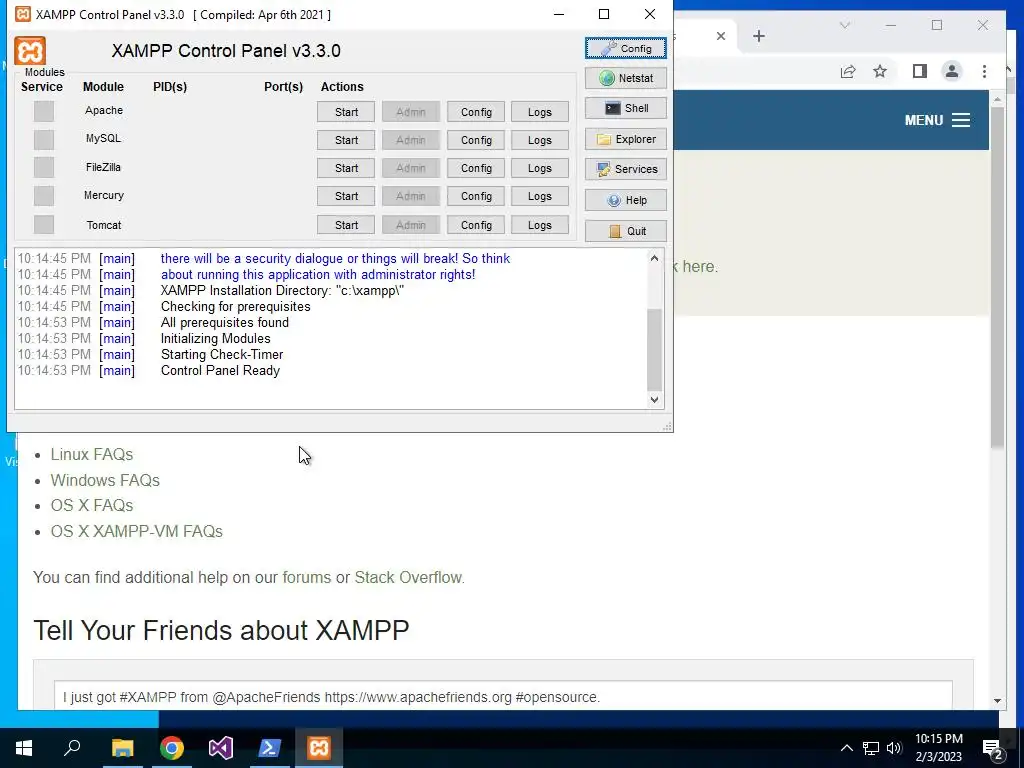1024x768 pixels.
Task: Start the Apache module
Action: 346,112
